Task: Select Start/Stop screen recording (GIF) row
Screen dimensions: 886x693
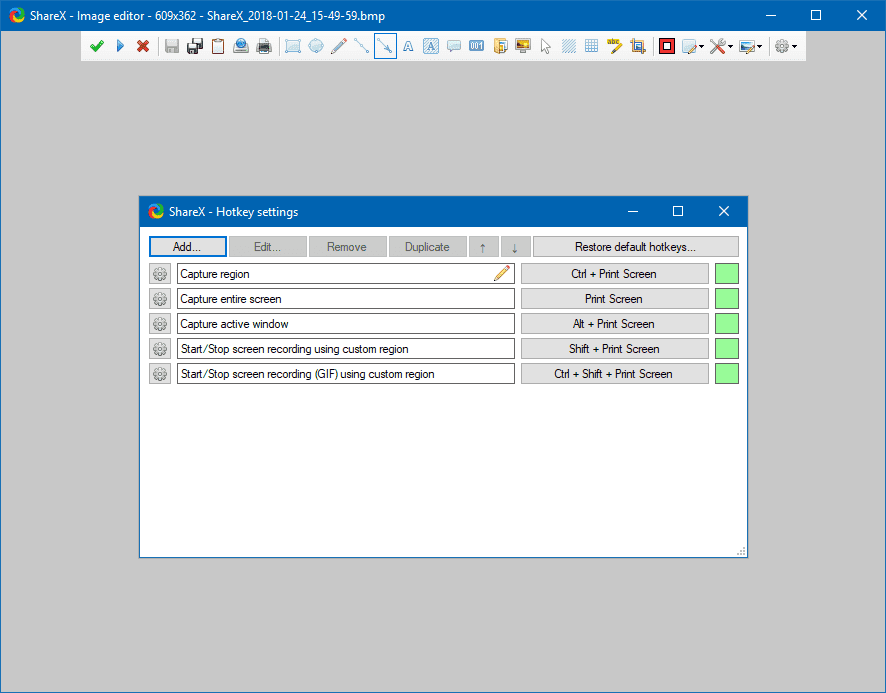Action: [x=345, y=373]
